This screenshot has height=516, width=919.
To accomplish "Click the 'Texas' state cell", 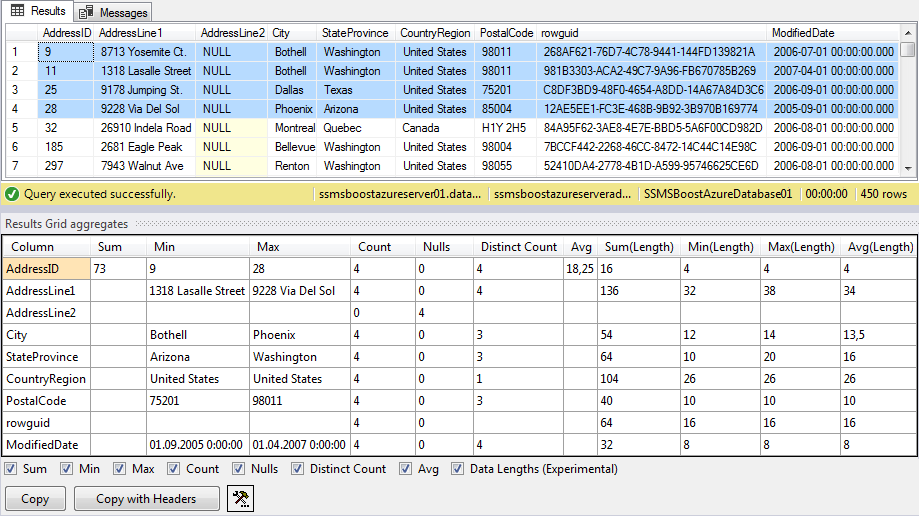I will coord(356,90).
